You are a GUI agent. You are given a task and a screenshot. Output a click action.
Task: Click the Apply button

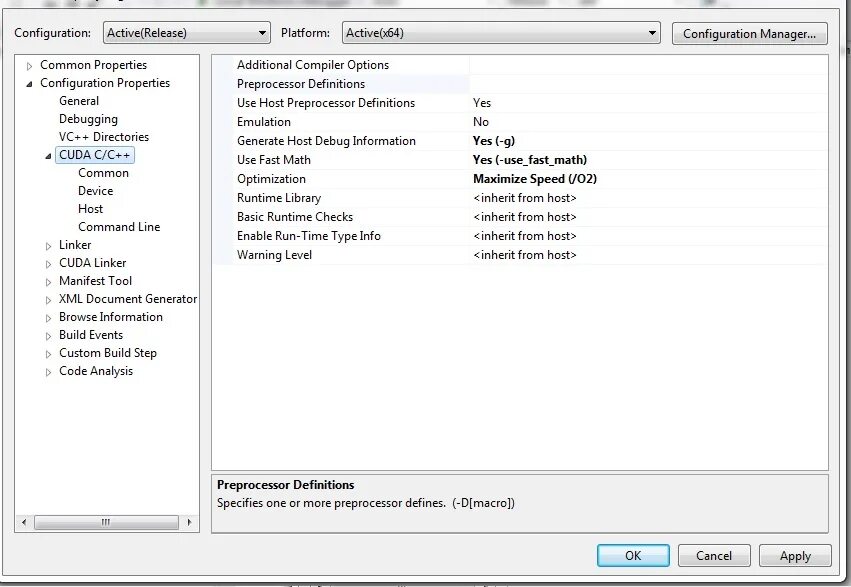[x=795, y=556]
